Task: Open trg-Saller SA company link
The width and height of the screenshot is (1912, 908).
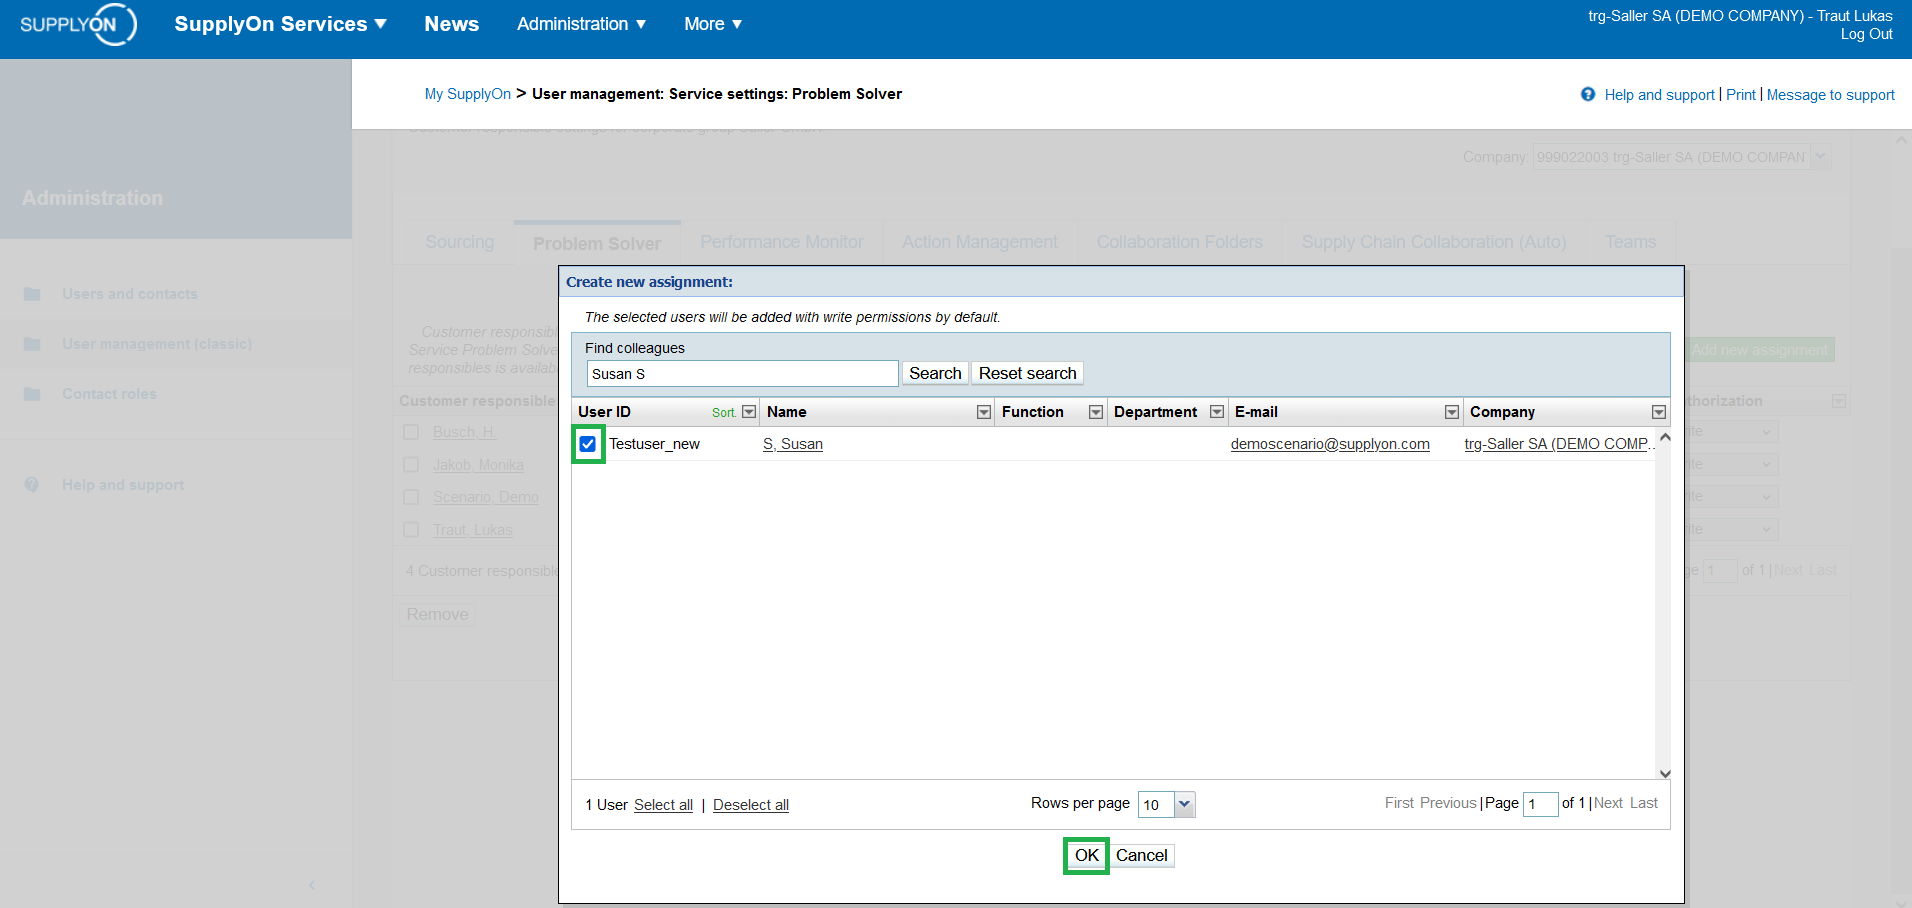Action: pyautogui.click(x=1559, y=444)
